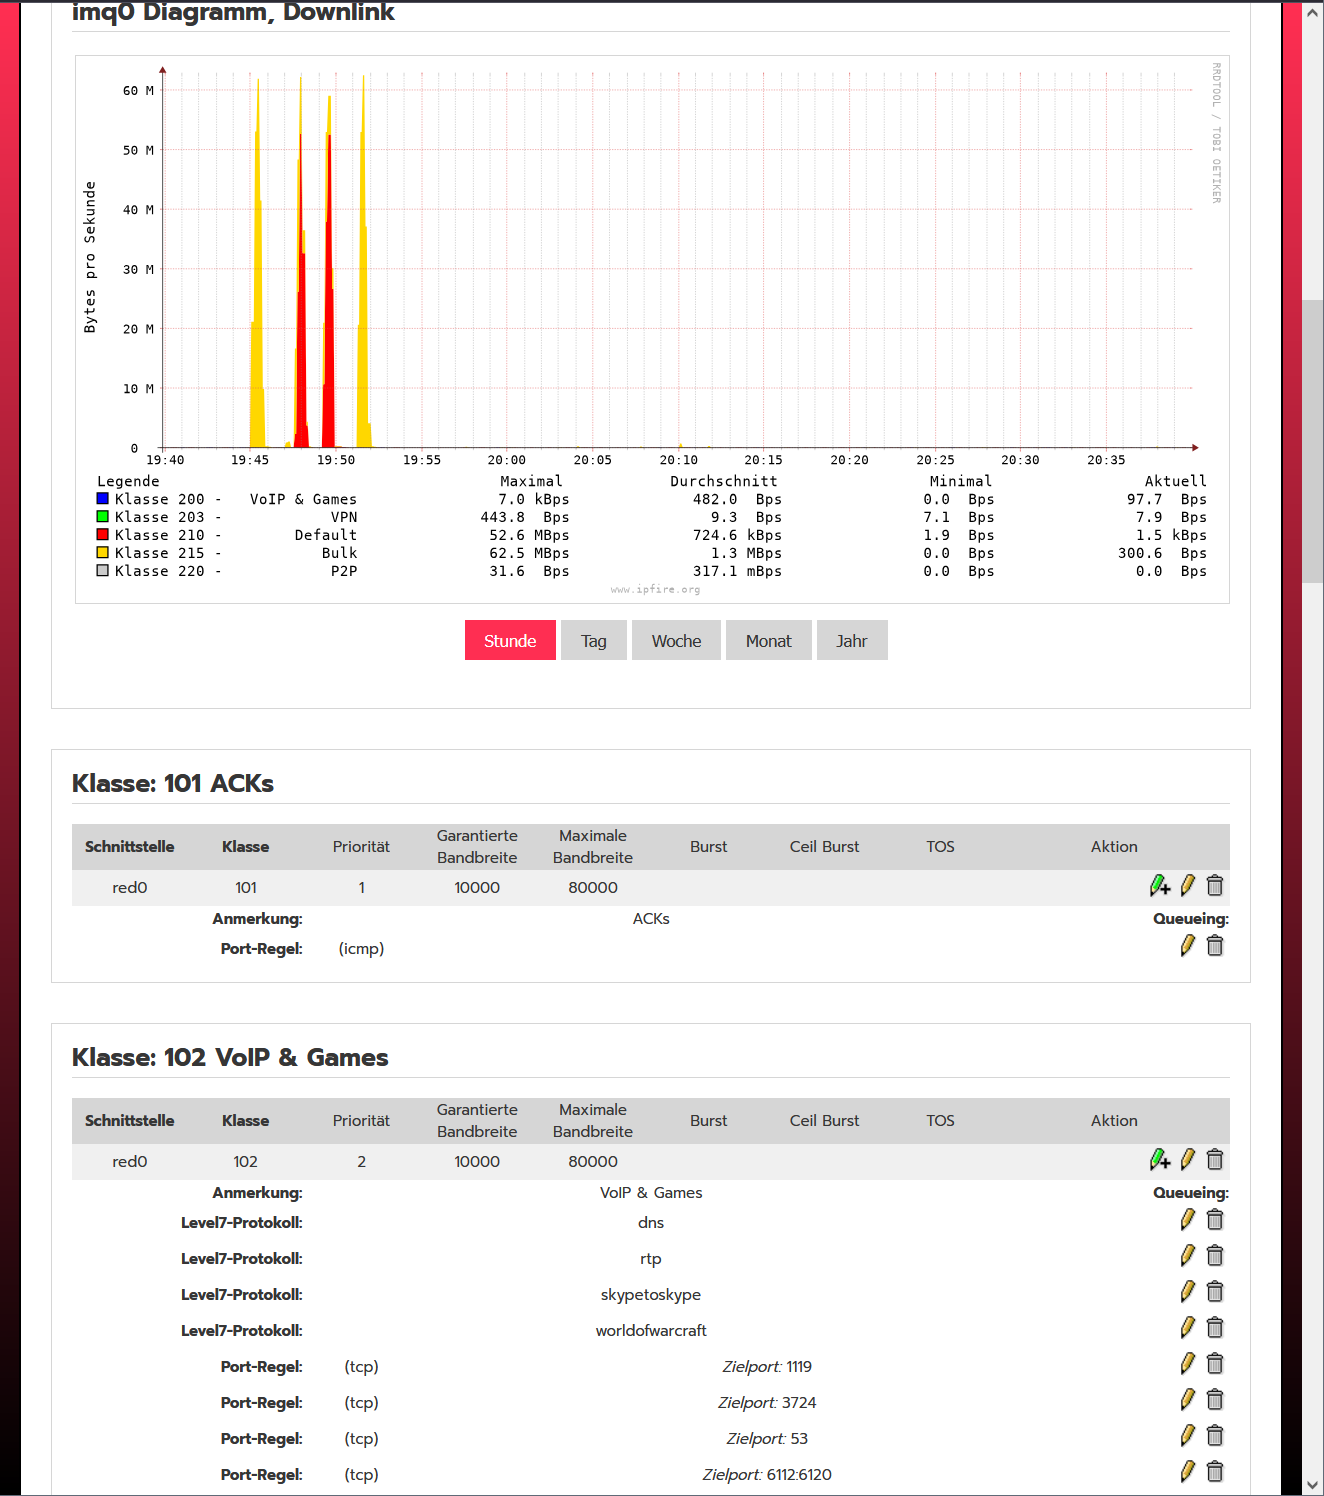Edit the Zielport 1119 port rule

[1188, 1363]
